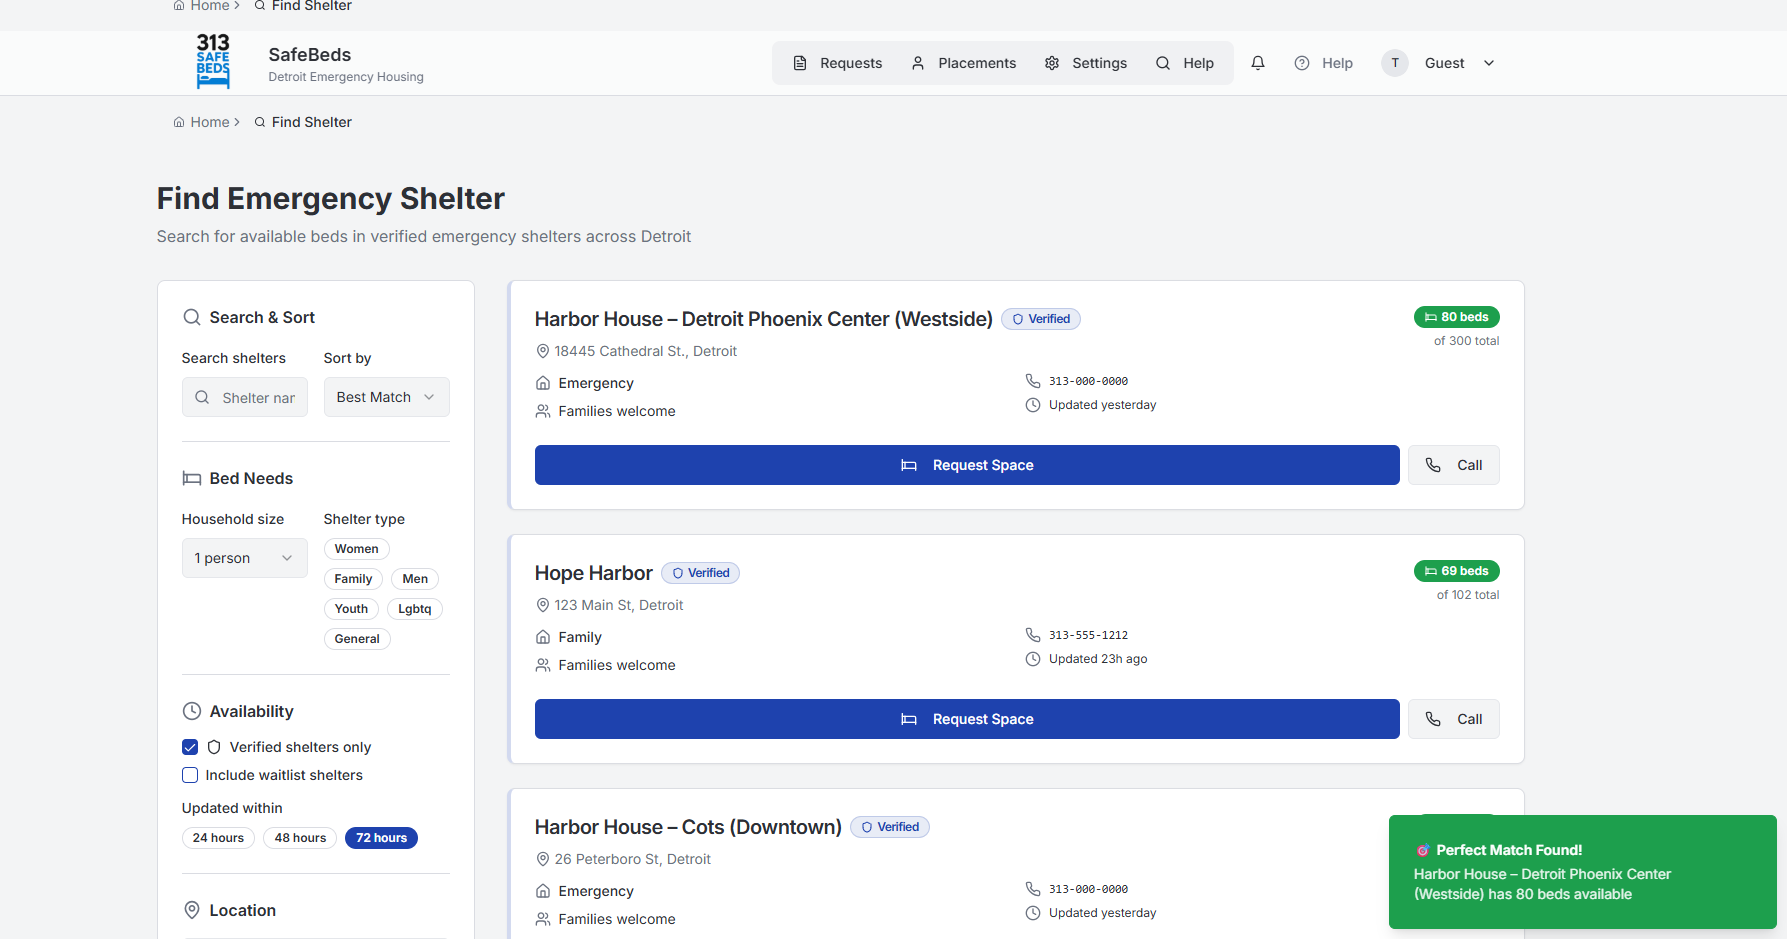The image size is (1787, 939).
Task: Click Find Emergency Shelter heading
Action: [331, 198]
